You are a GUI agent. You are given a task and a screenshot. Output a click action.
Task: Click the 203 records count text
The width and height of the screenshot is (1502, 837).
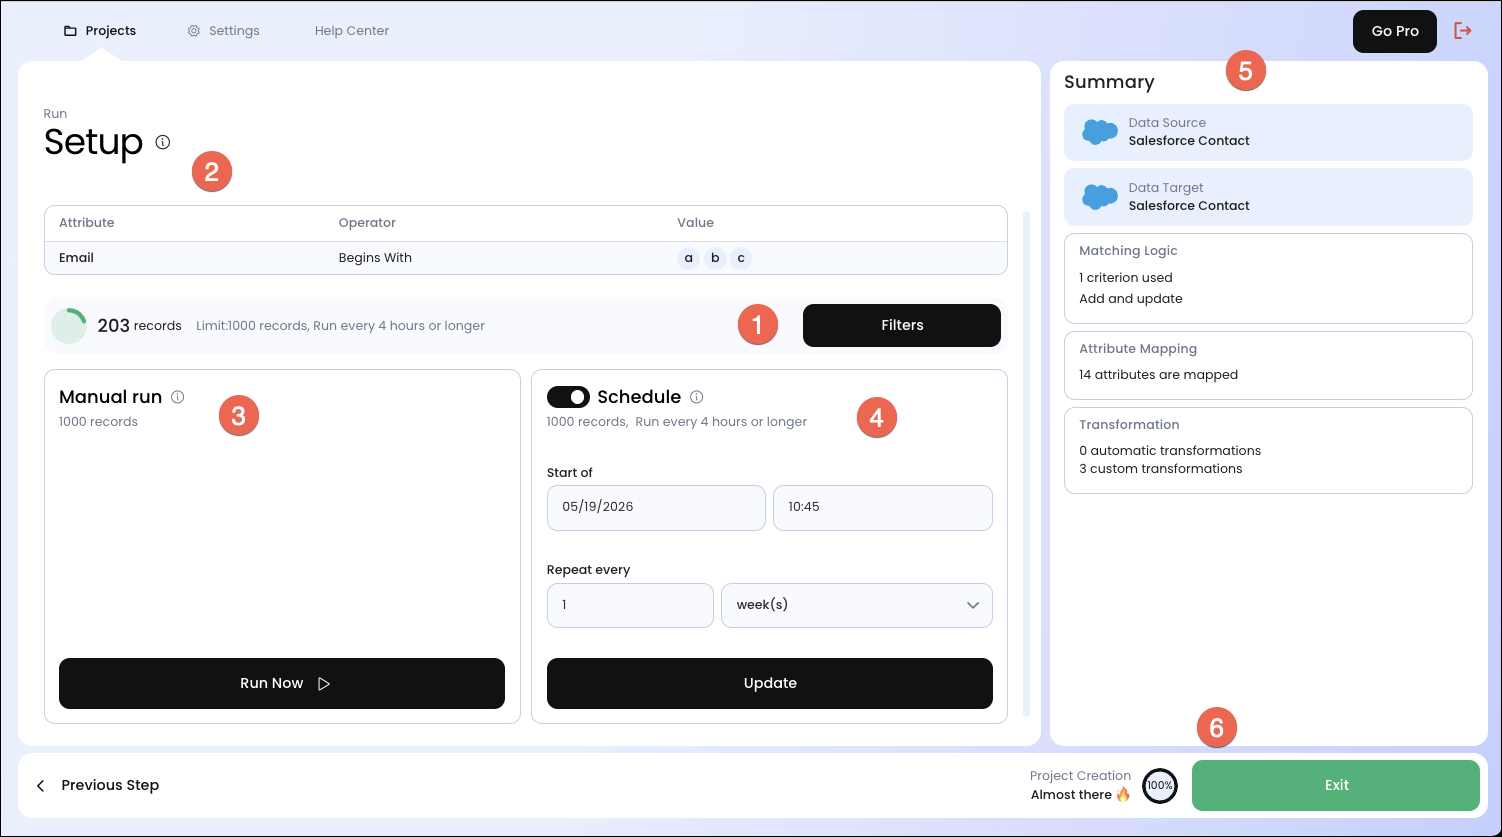139,325
